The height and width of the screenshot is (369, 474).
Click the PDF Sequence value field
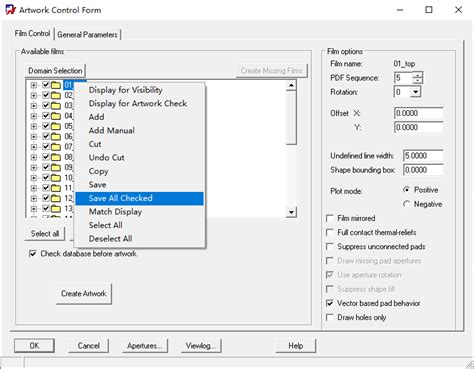tap(404, 78)
